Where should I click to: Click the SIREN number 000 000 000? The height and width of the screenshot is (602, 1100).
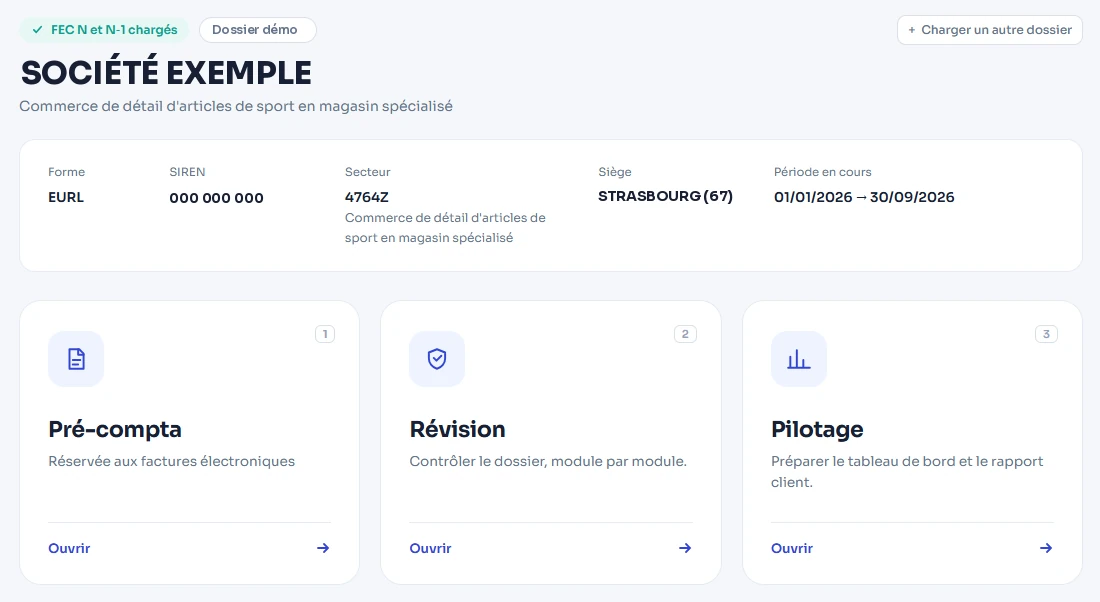click(216, 198)
